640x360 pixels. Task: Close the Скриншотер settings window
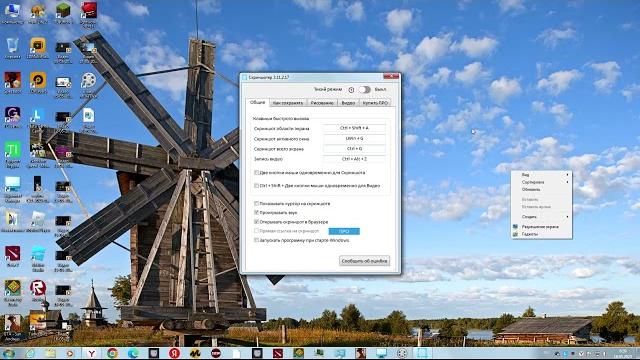point(391,76)
